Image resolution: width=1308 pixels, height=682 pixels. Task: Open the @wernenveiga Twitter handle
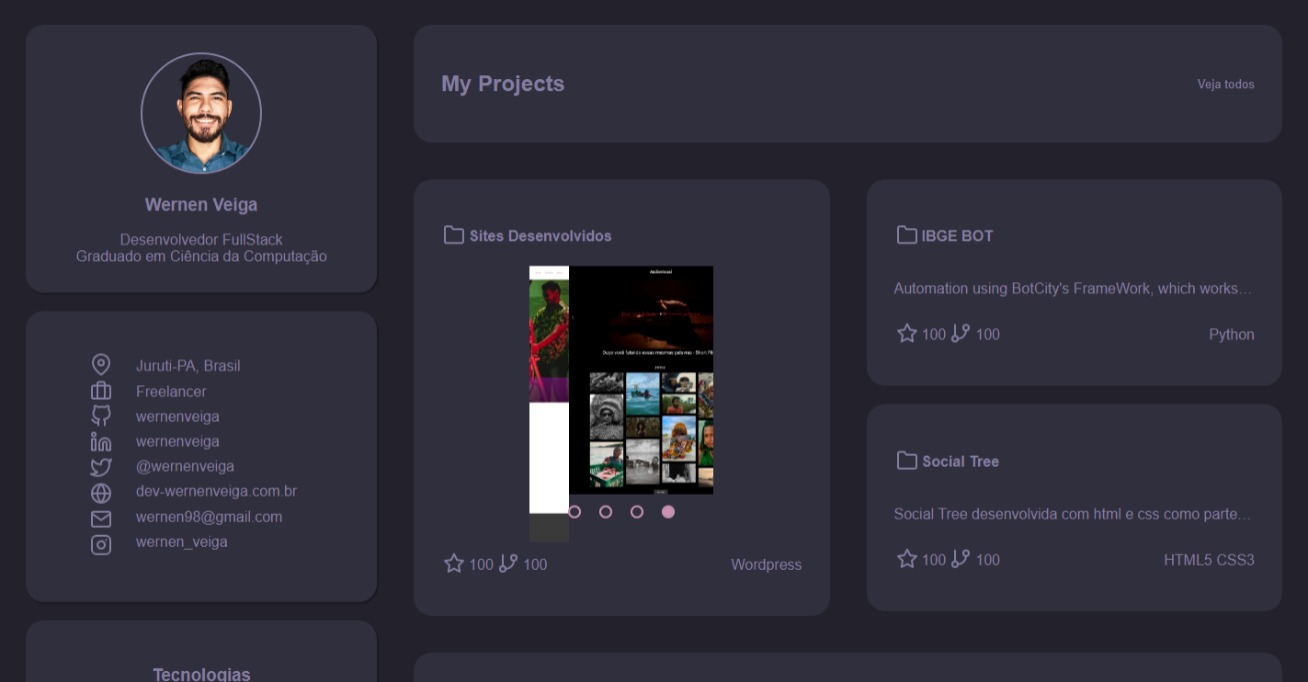coord(185,466)
